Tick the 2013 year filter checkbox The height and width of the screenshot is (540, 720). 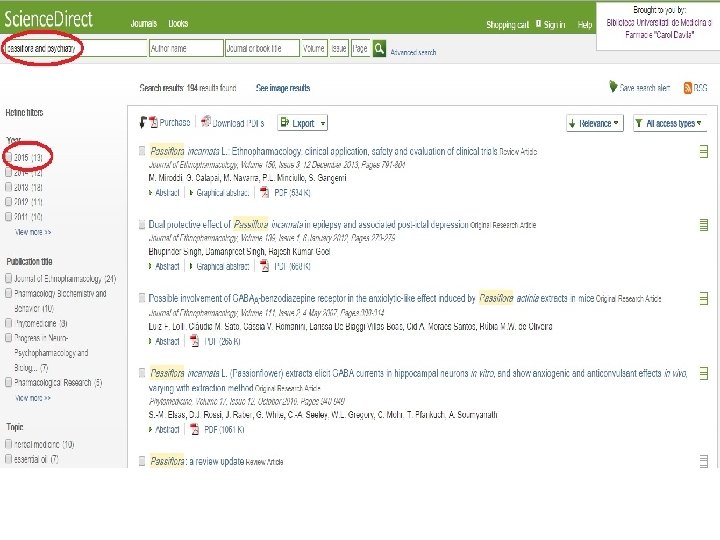click(x=8, y=187)
